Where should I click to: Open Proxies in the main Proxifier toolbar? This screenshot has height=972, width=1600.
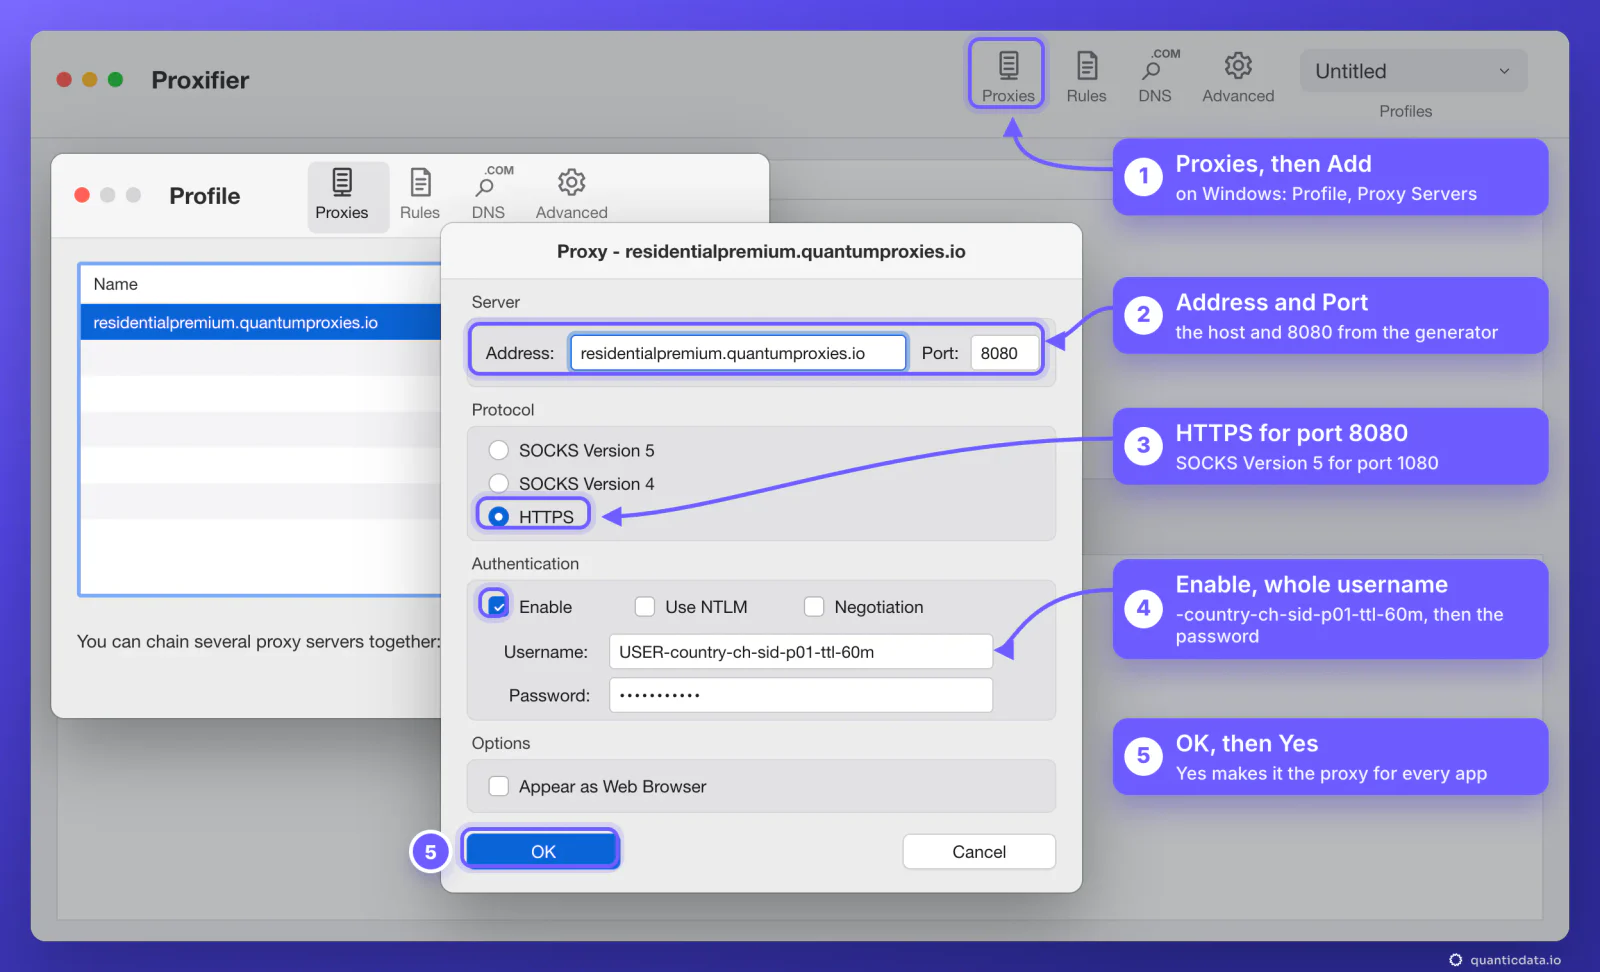pos(1007,75)
